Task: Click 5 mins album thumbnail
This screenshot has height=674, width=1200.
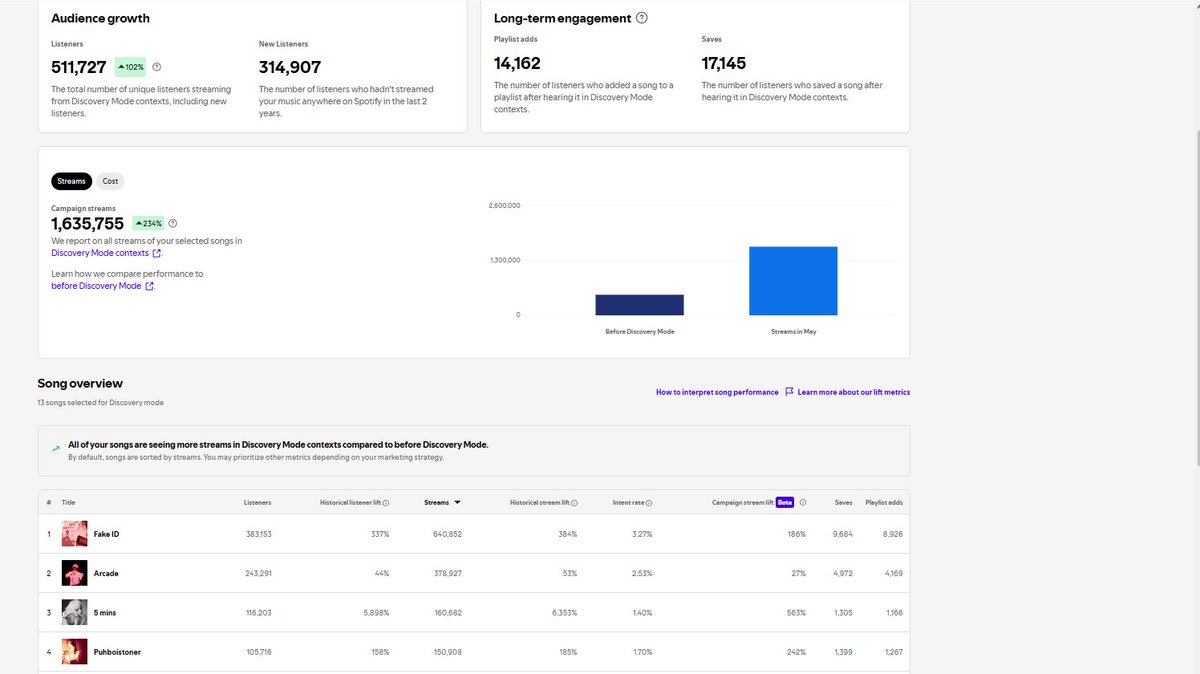Action: (75, 612)
